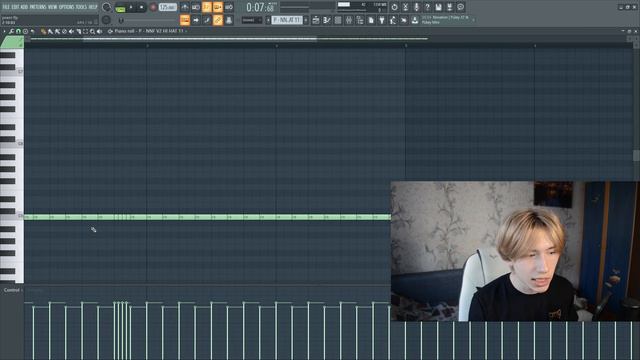Click the render export icon
Image resolution: width=640 pixels, height=360 pixels.
(x=449, y=7)
